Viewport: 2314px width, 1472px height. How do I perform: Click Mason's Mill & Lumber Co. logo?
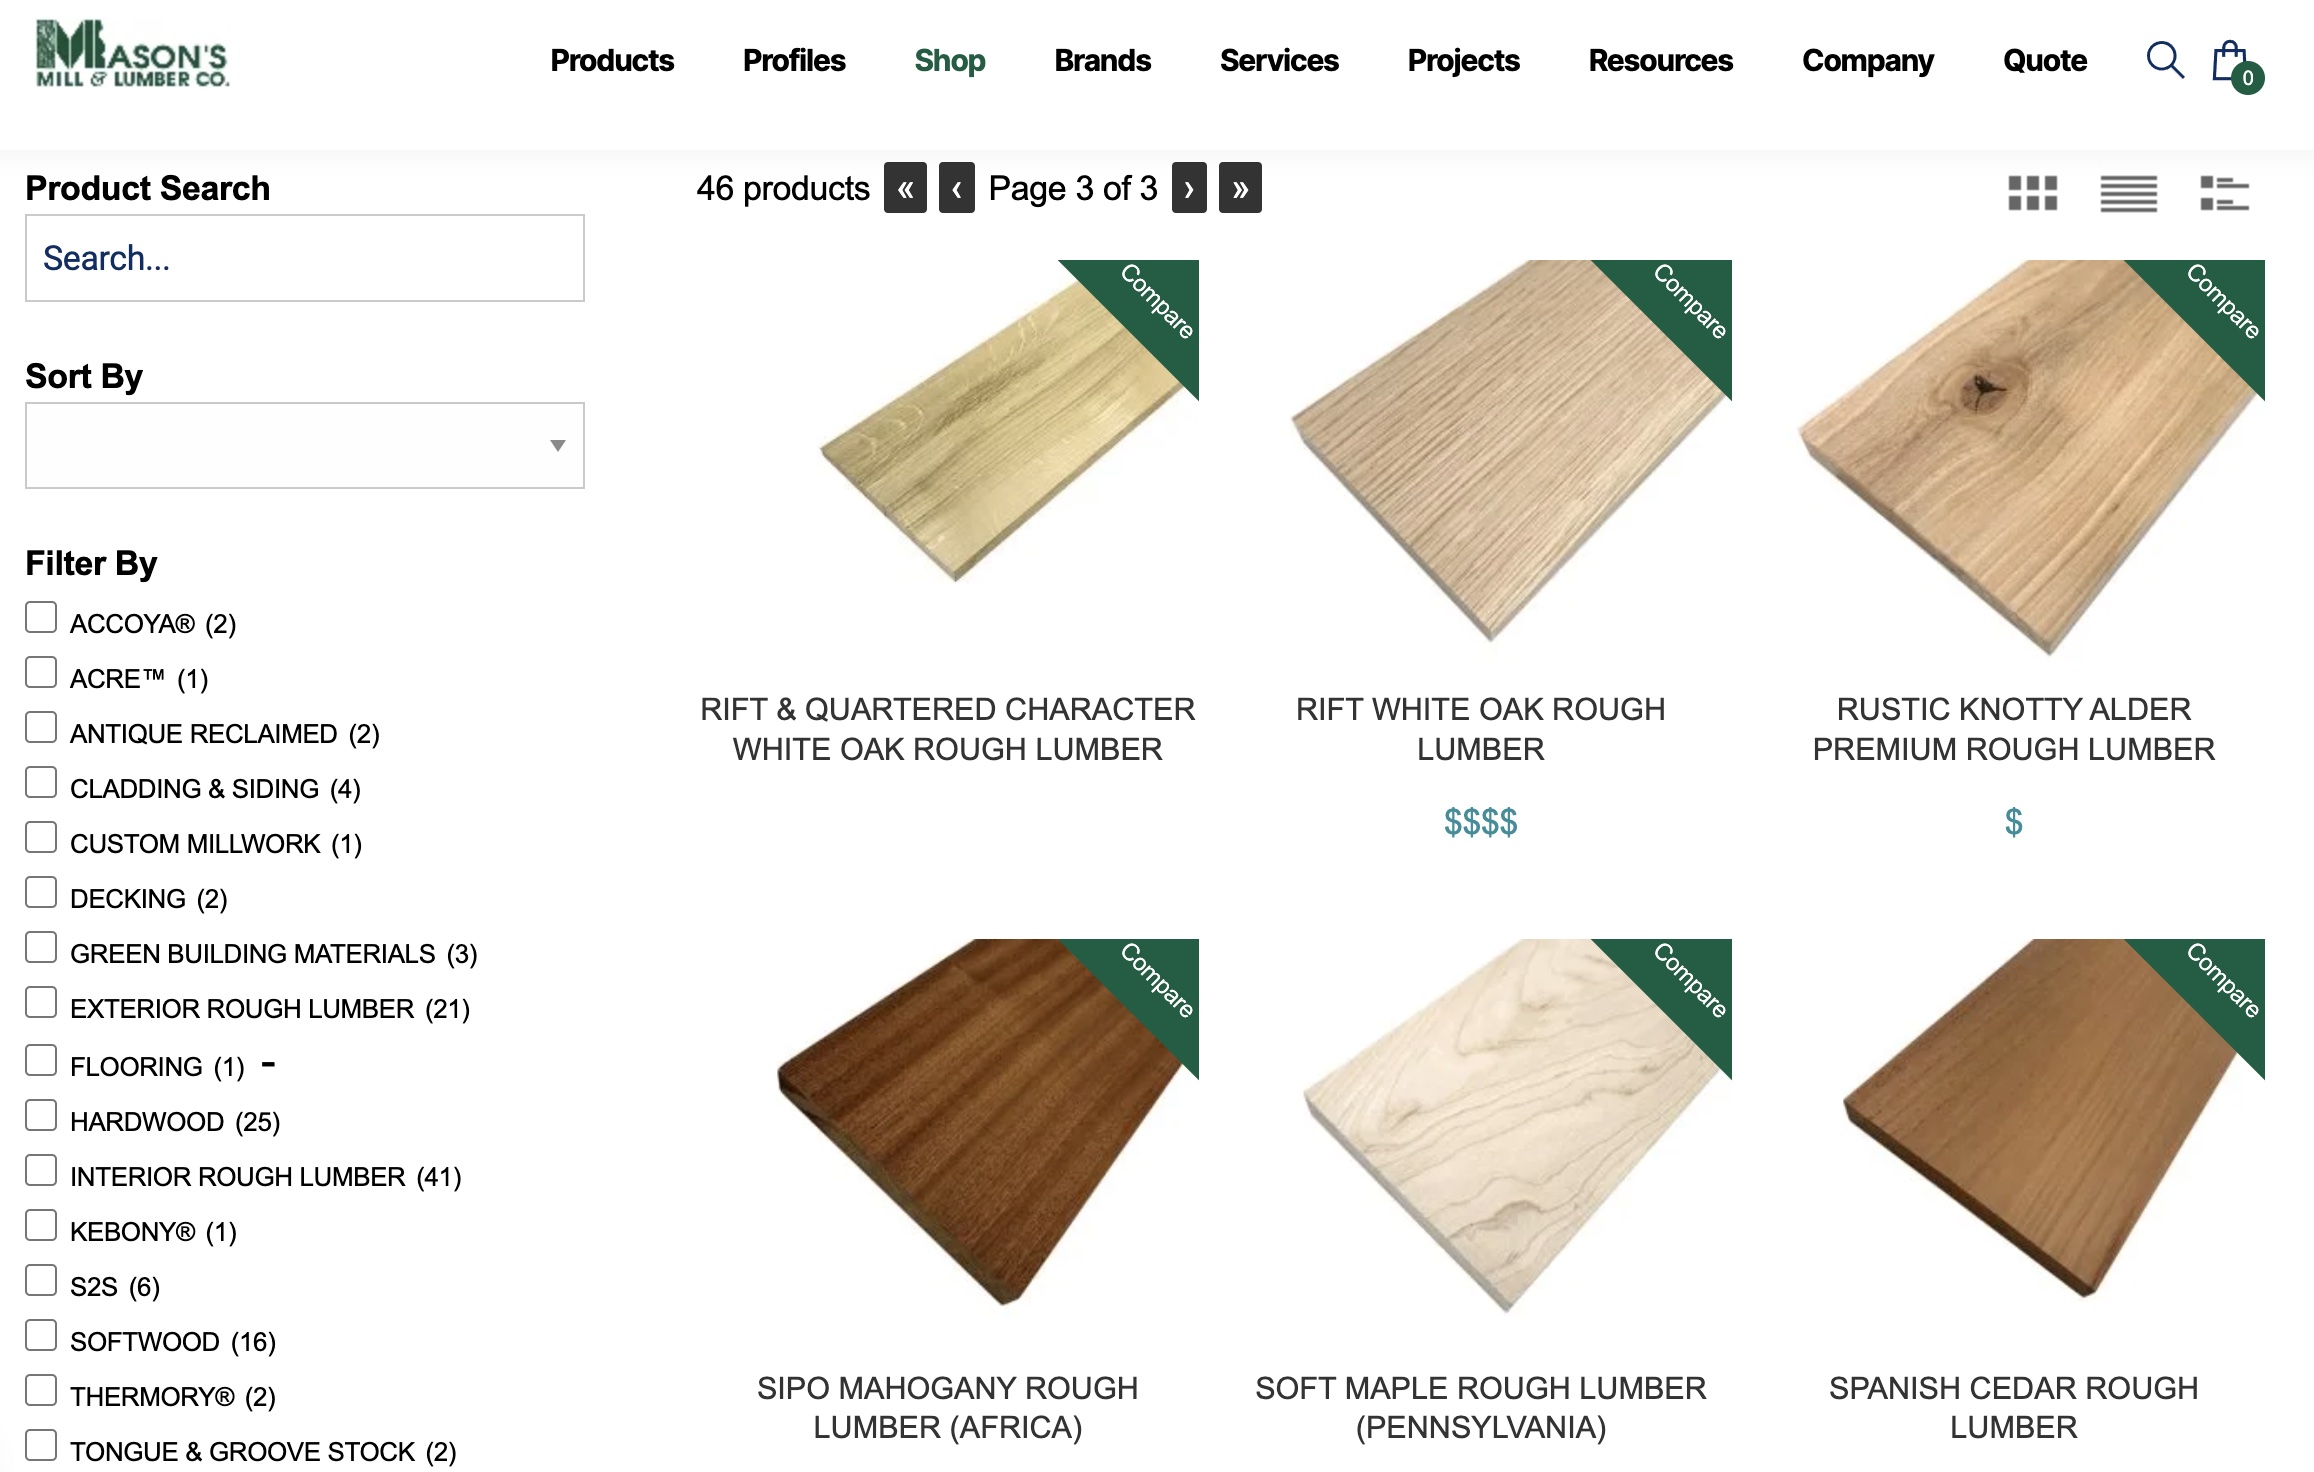(132, 54)
